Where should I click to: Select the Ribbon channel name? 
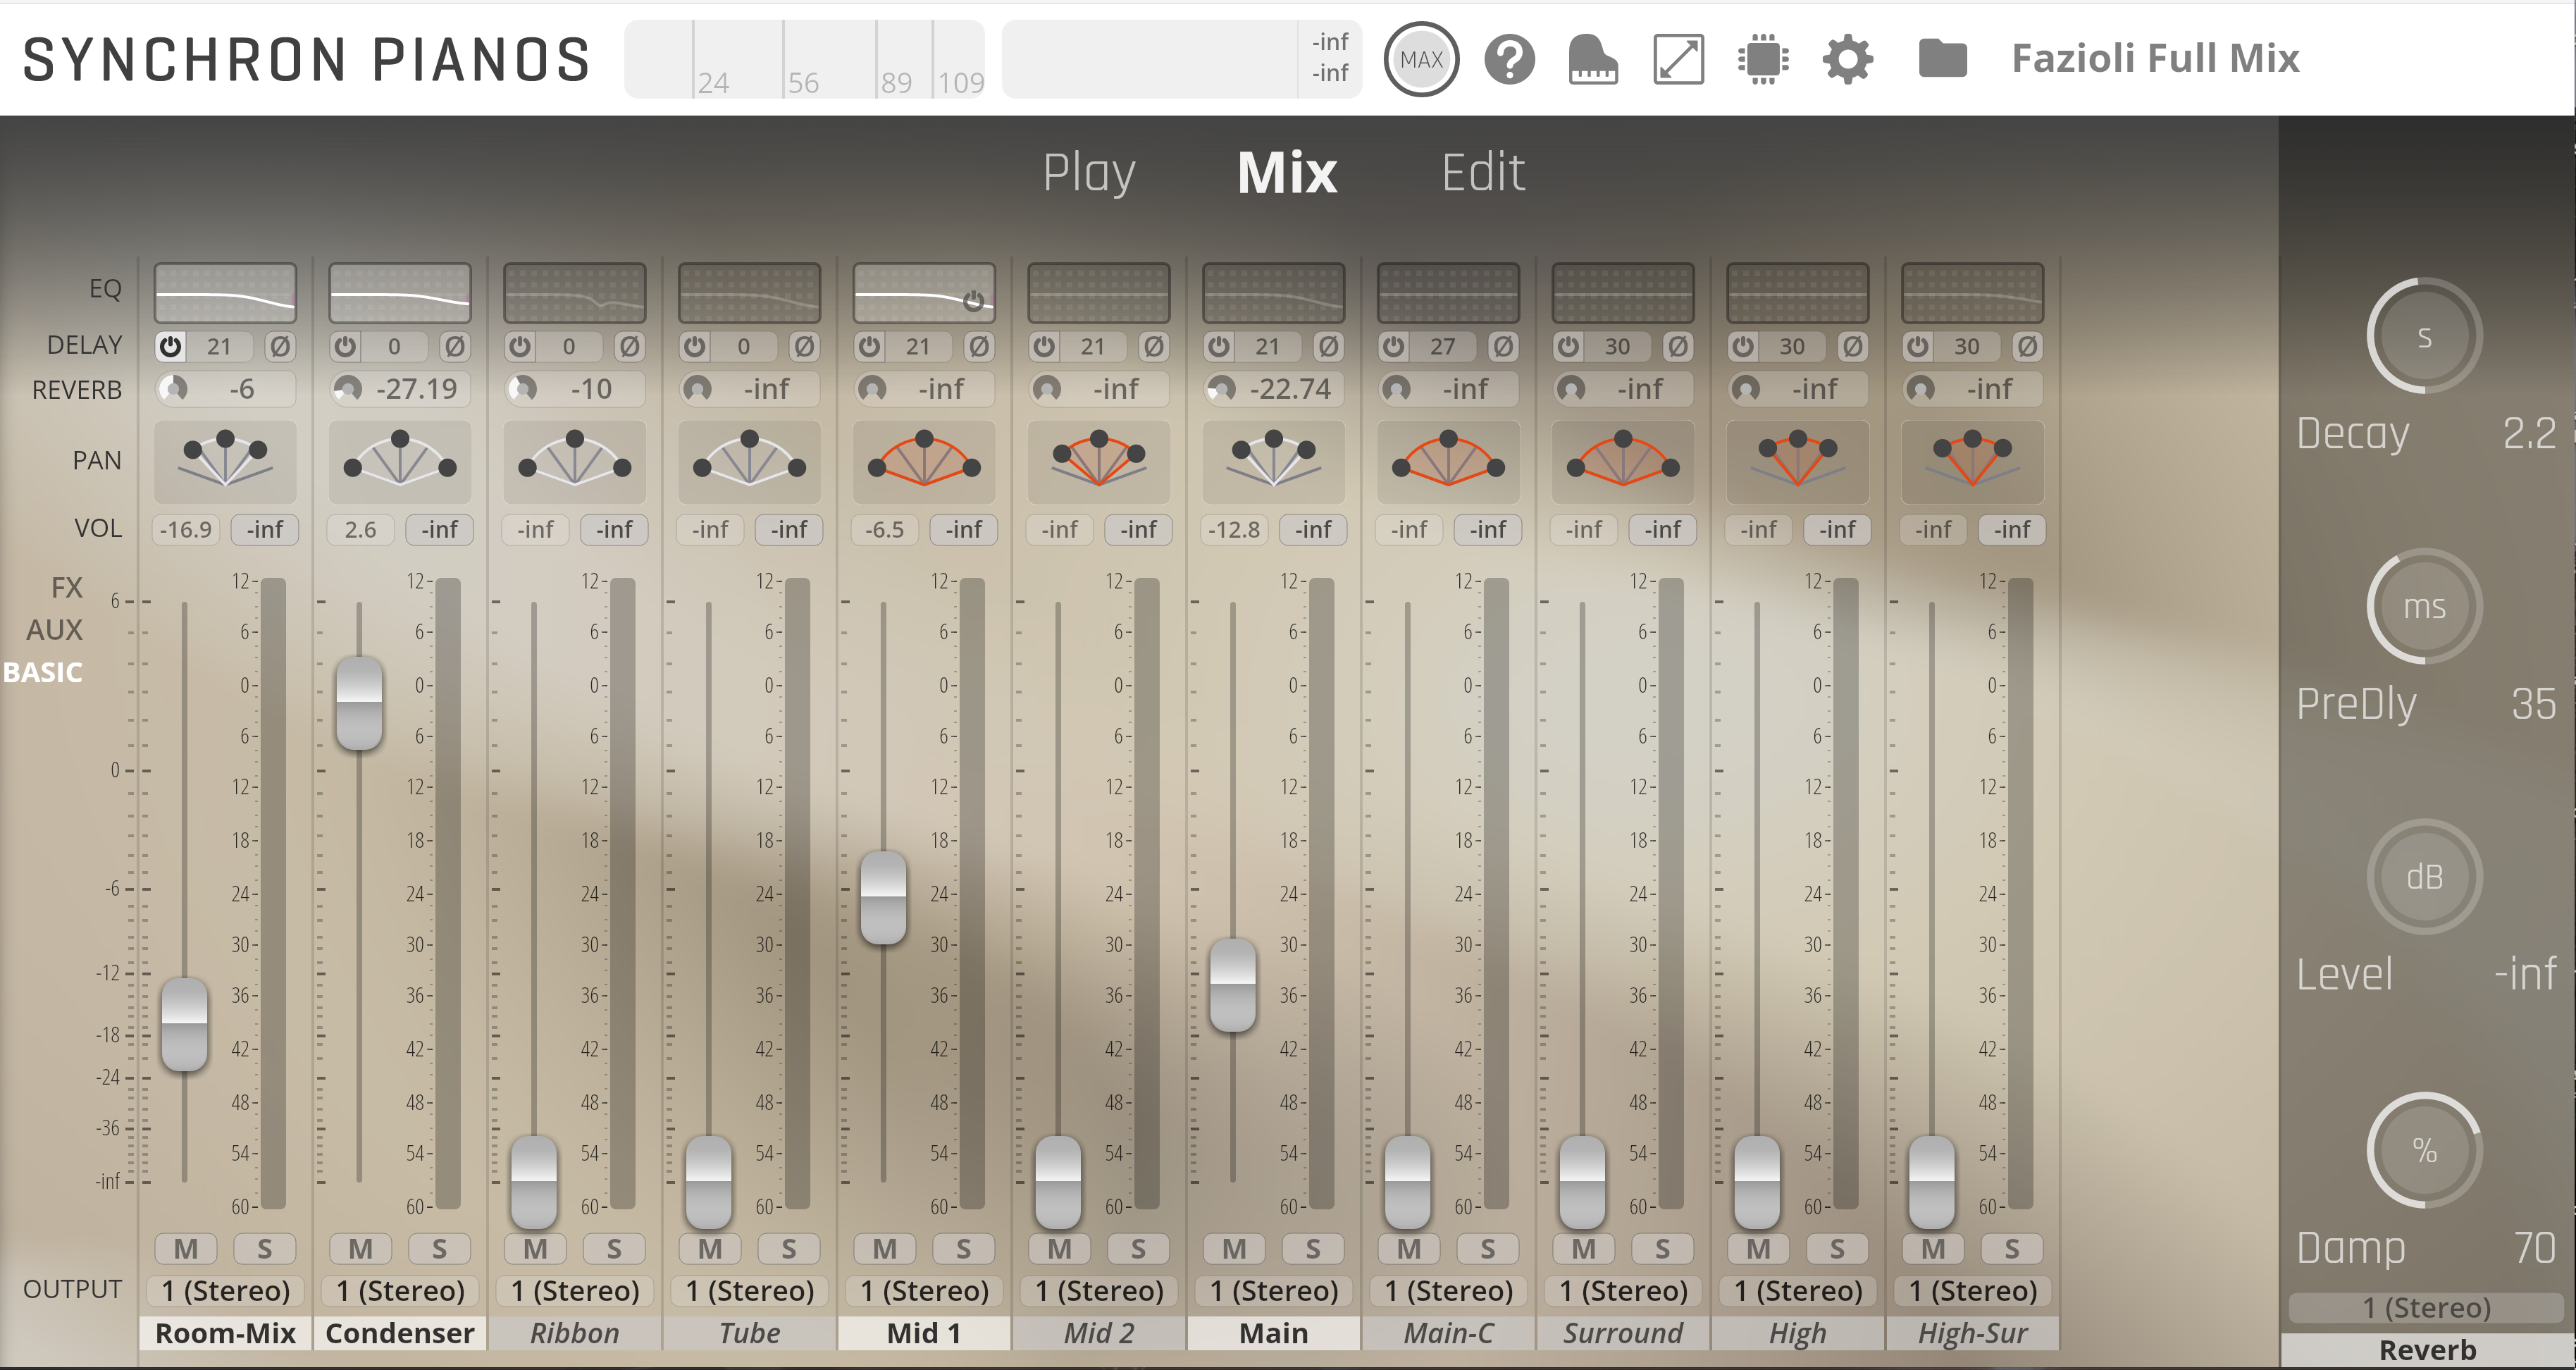tap(575, 1333)
